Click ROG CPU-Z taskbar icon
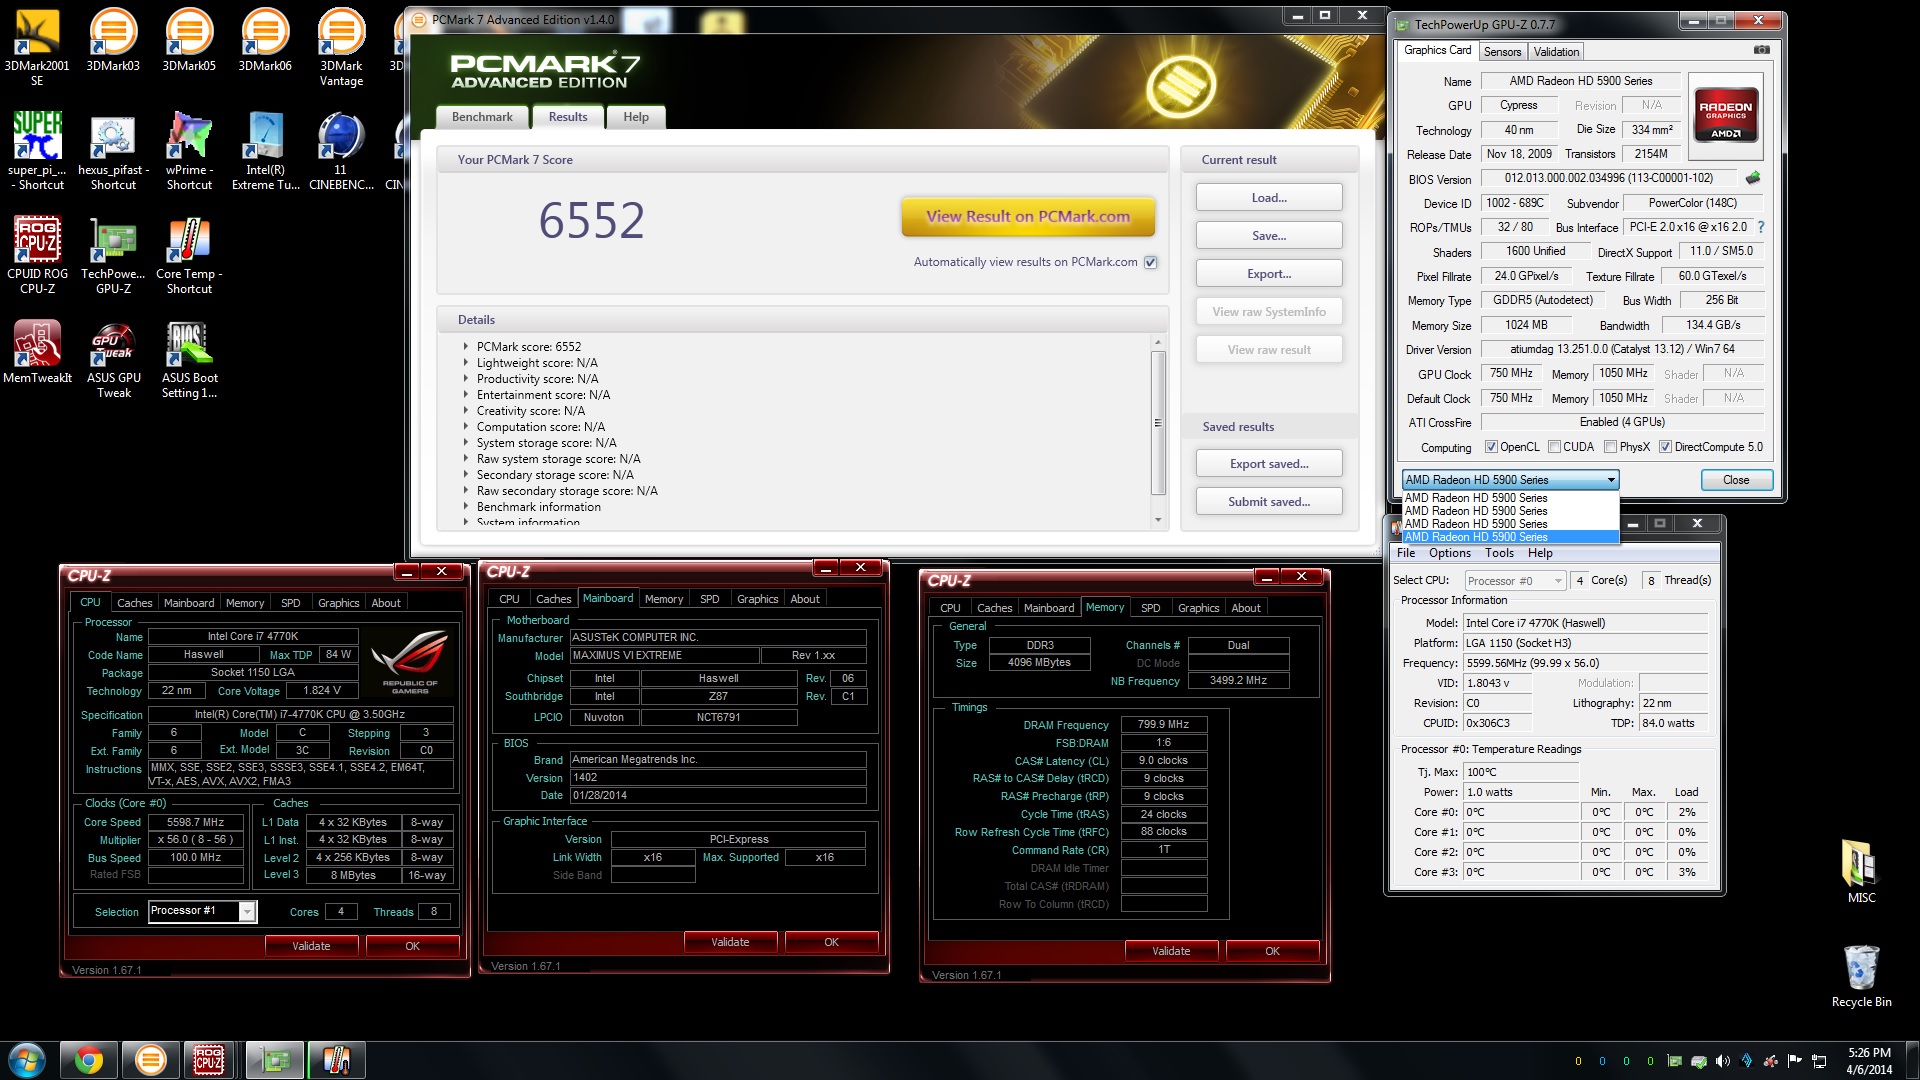Screen dimensions: 1920x1080 [x=209, y=1060]
